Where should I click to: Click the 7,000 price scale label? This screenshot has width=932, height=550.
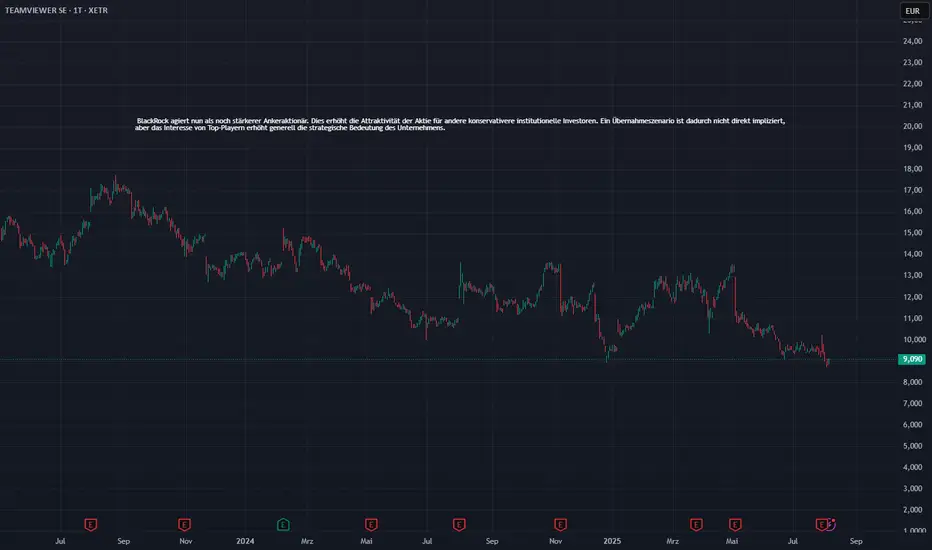912,403
